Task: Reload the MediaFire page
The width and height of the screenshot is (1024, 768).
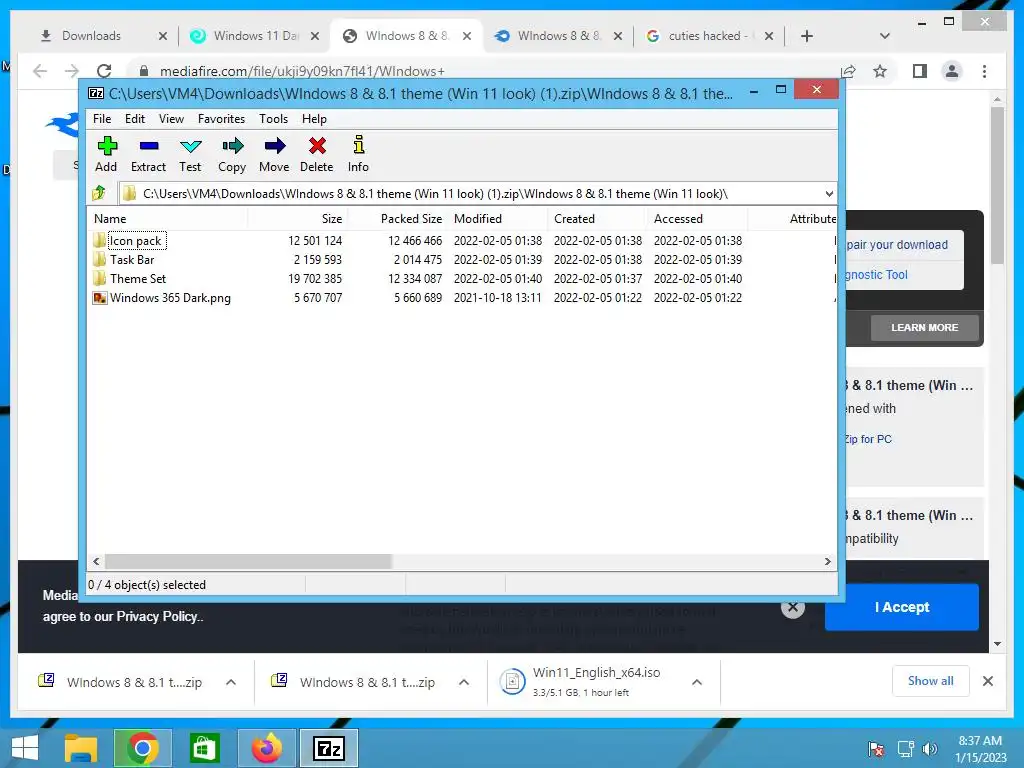Action: (x=104, y=71)
